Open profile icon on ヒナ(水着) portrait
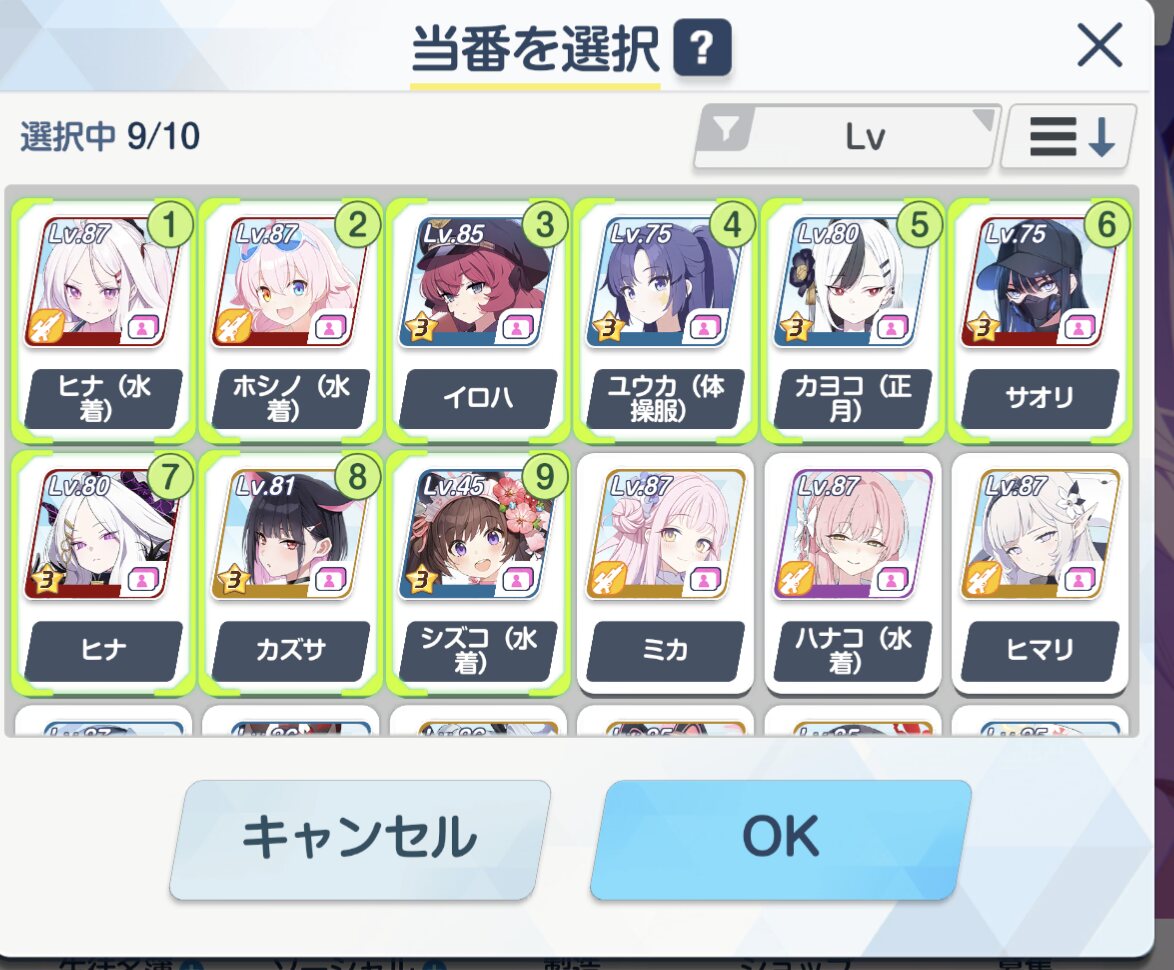The height and width of the screenshot is (970, 1174). pyautogui.click(x=144, y=328)
